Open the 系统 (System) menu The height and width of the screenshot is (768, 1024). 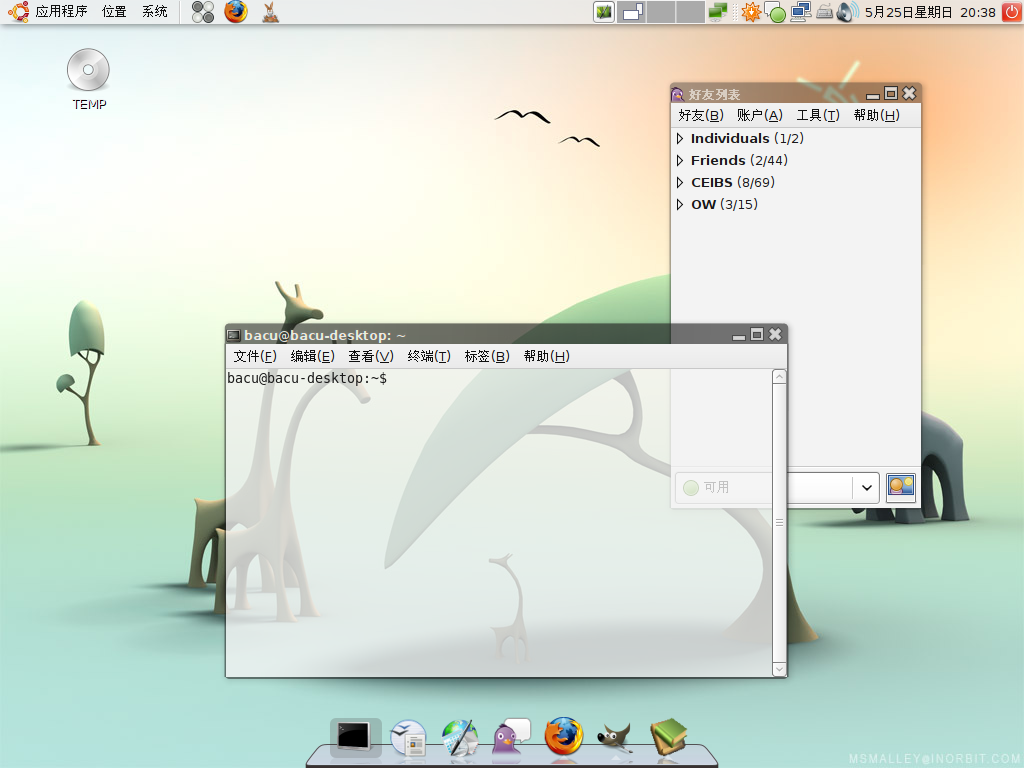(155, 12)
